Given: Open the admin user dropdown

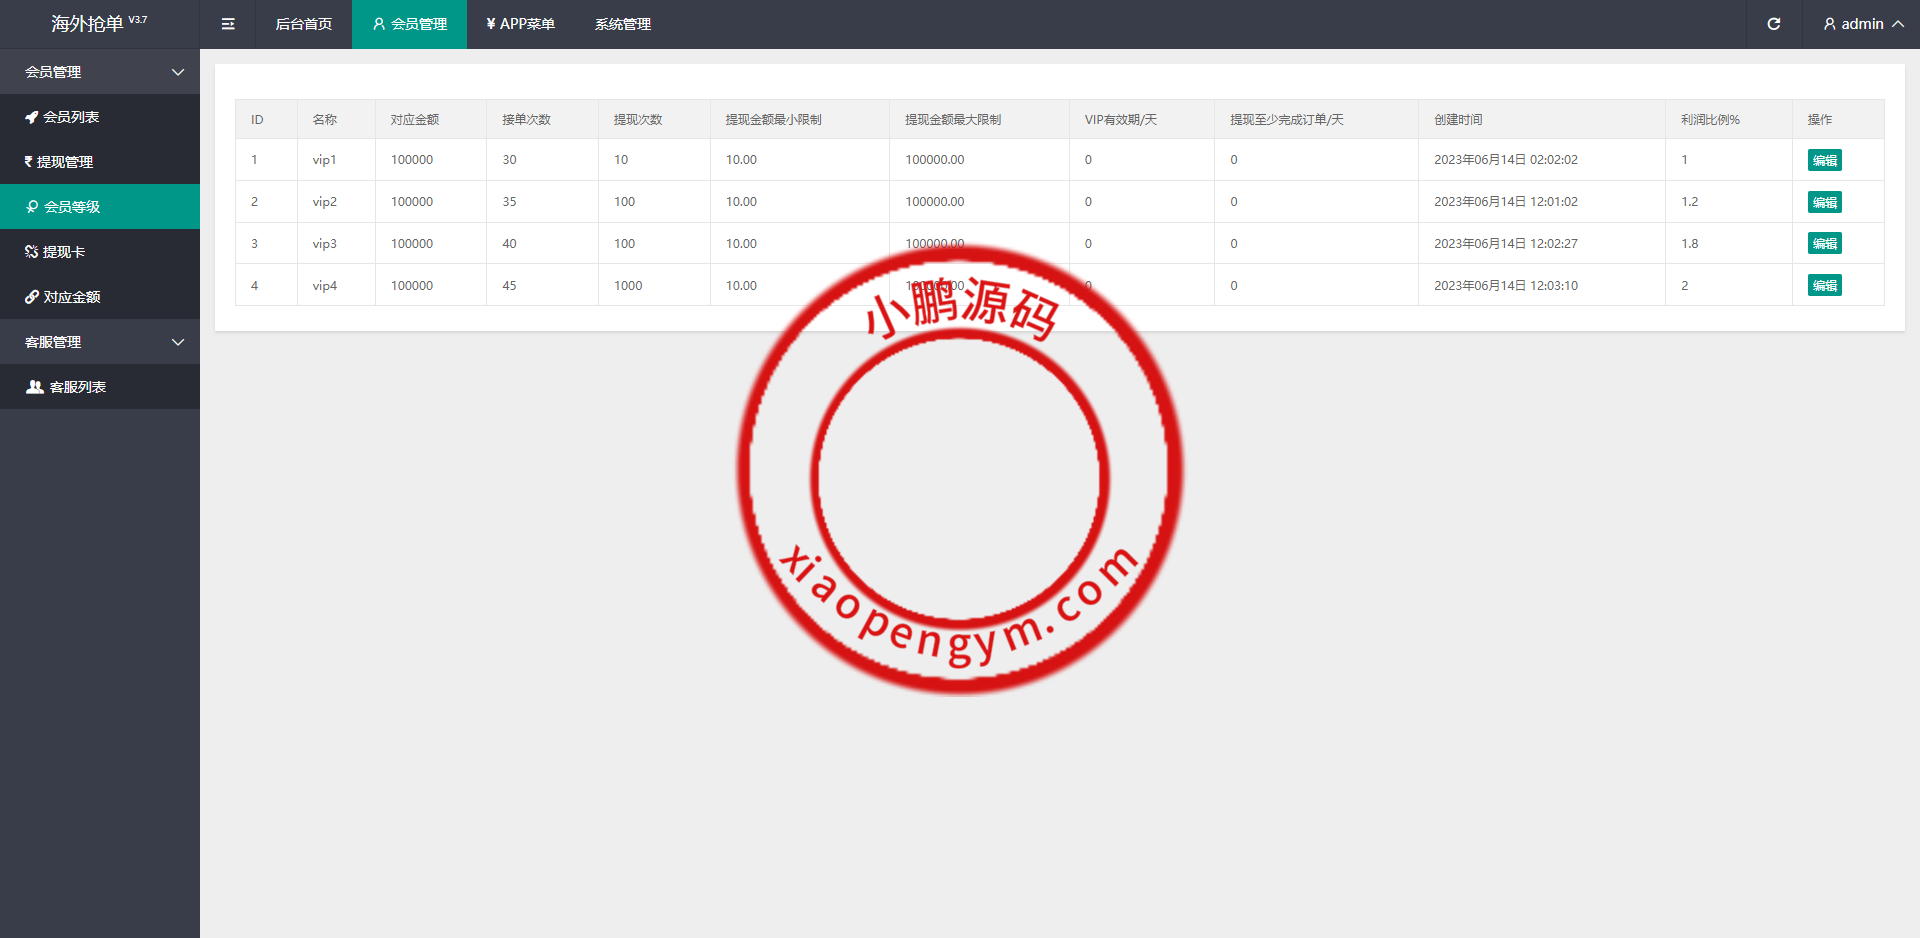Looking at the screenshot, I should pyautogui.click(x=1862, y=24).
